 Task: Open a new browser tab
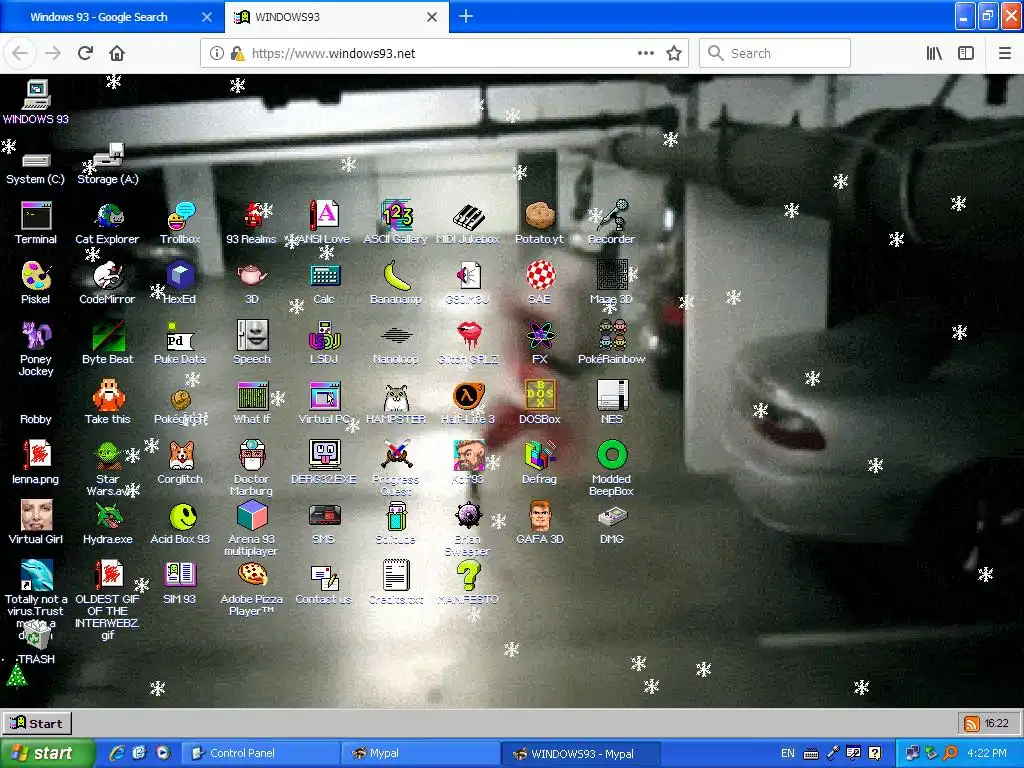466,16
